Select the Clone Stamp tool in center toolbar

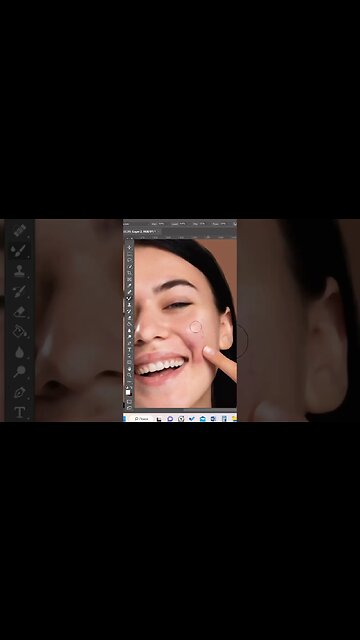tap(129, 304)
